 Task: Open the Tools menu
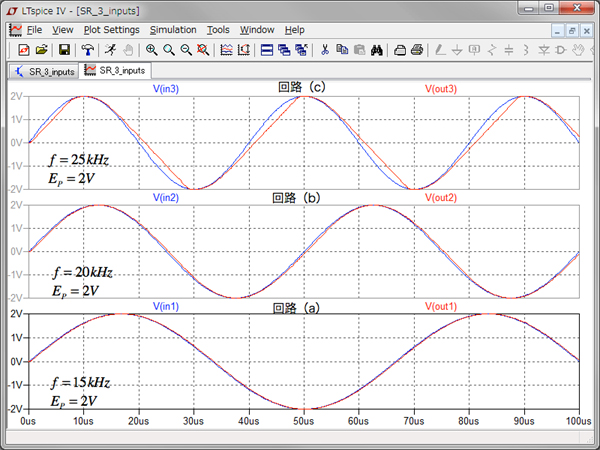click(218, 30)
